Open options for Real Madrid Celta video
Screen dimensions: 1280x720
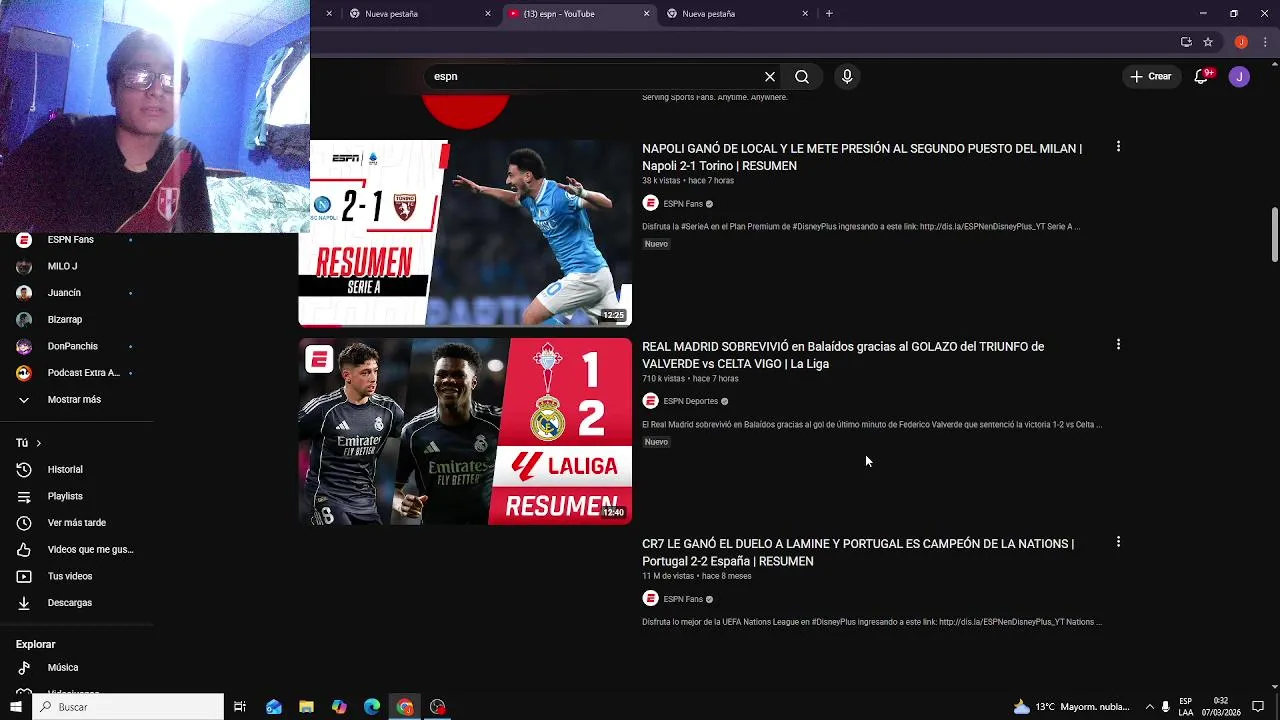click(x=1118, y=344)
